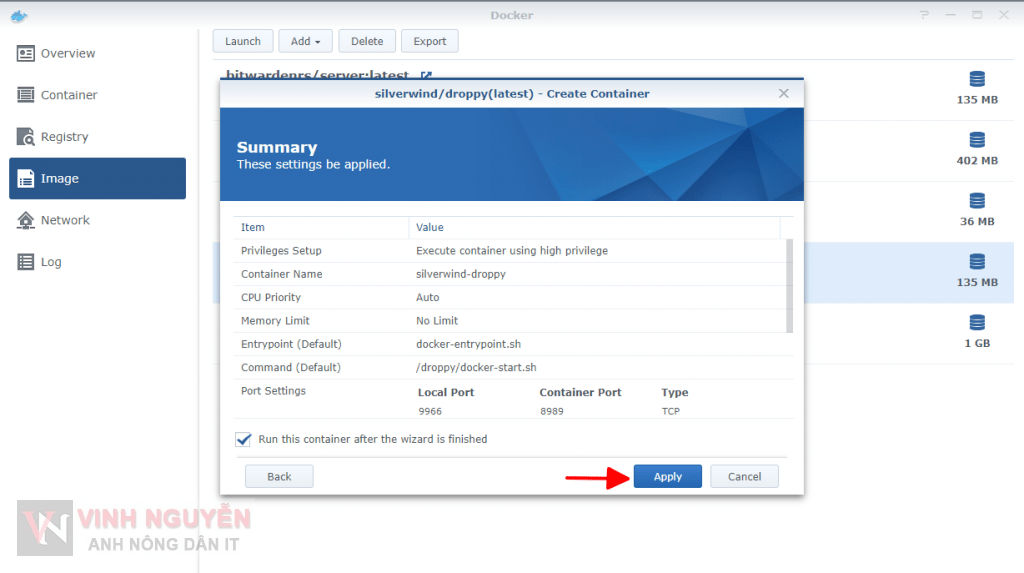Open the Container section

(x=68, y=95)
